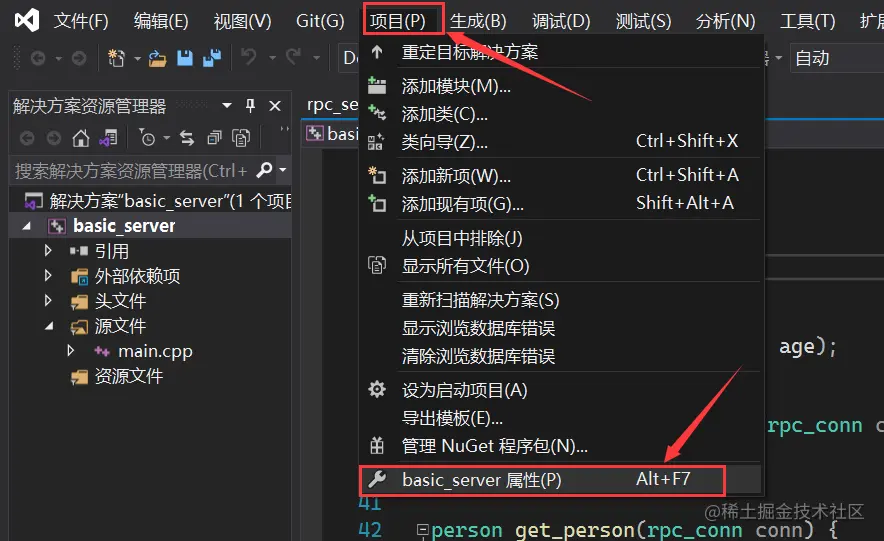Select 设为启动项目(A) menu entry
This screenshot has height=541, width=884.
pos(560,390)
